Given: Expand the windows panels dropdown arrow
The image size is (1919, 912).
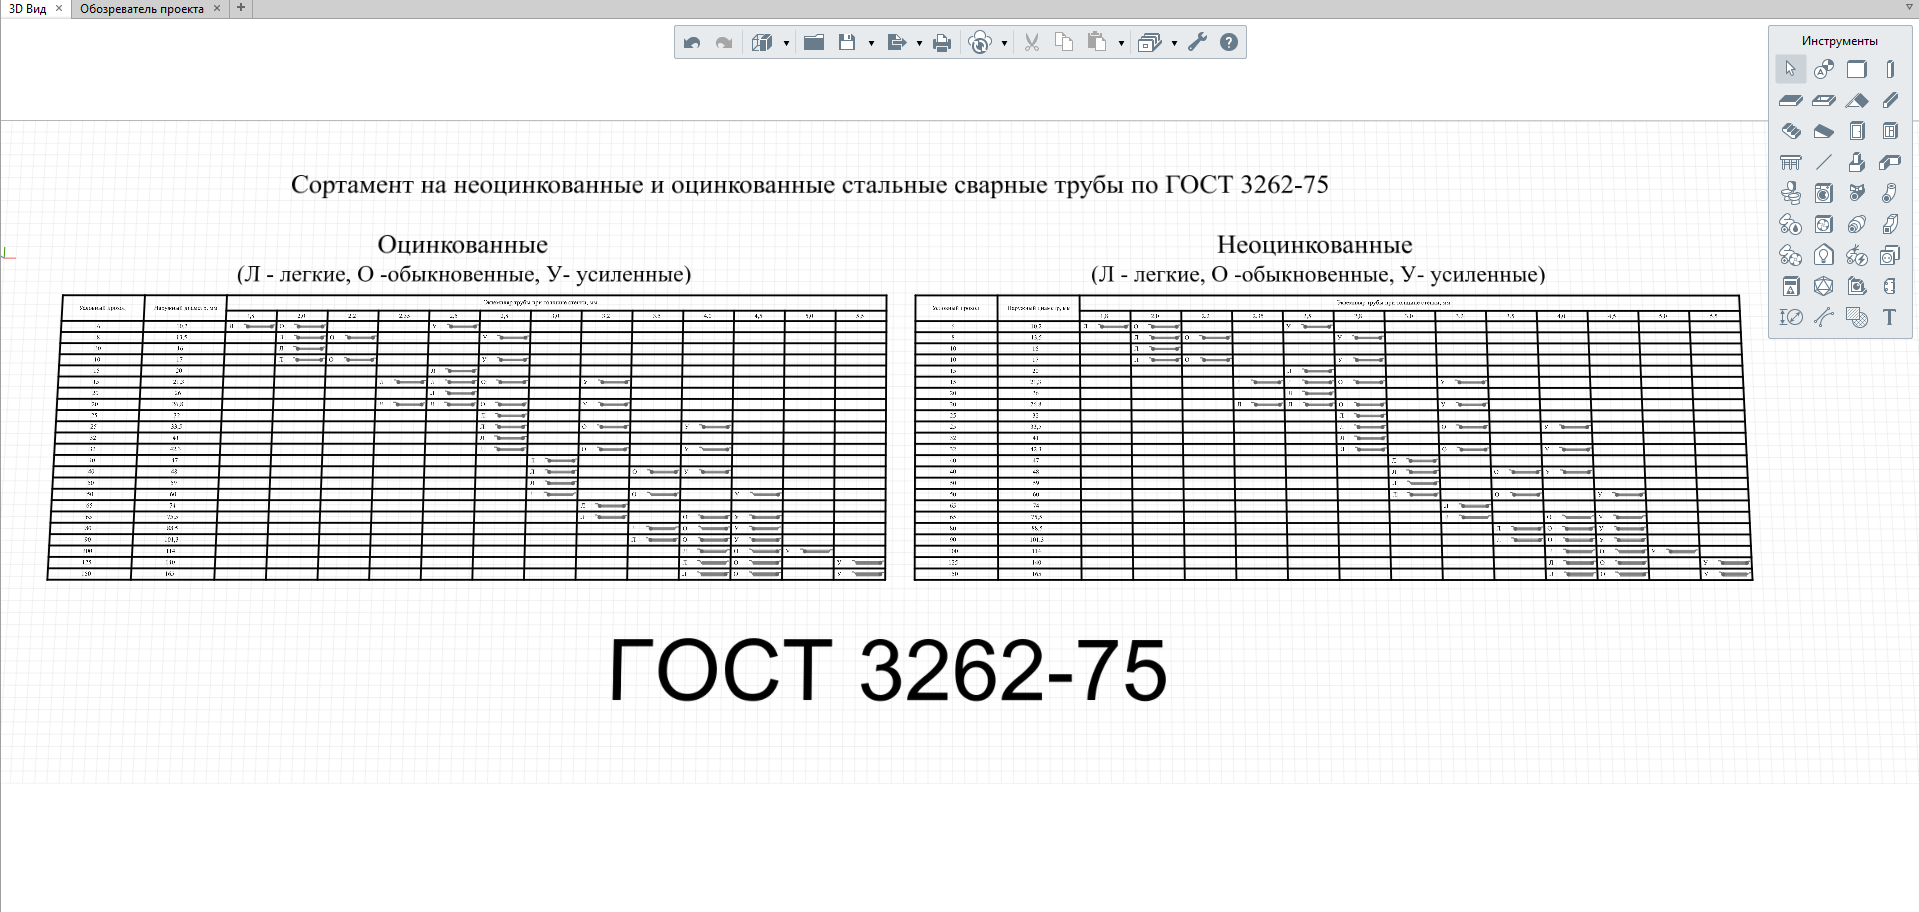Looking at the screenshot, I should (1174, 43).
